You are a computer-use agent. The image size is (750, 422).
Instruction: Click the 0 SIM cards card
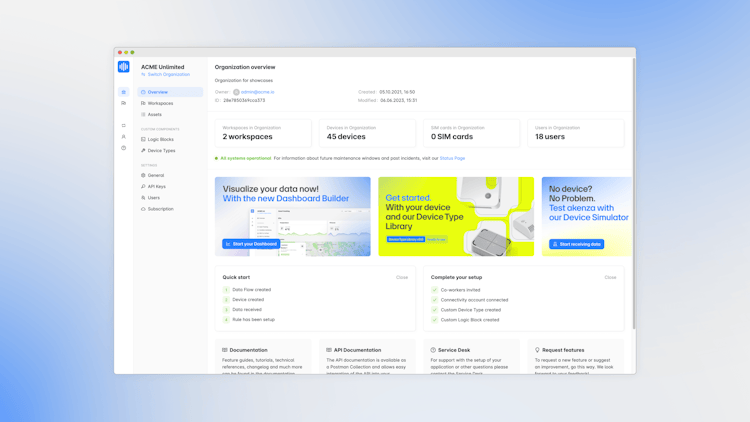[472, 133]
